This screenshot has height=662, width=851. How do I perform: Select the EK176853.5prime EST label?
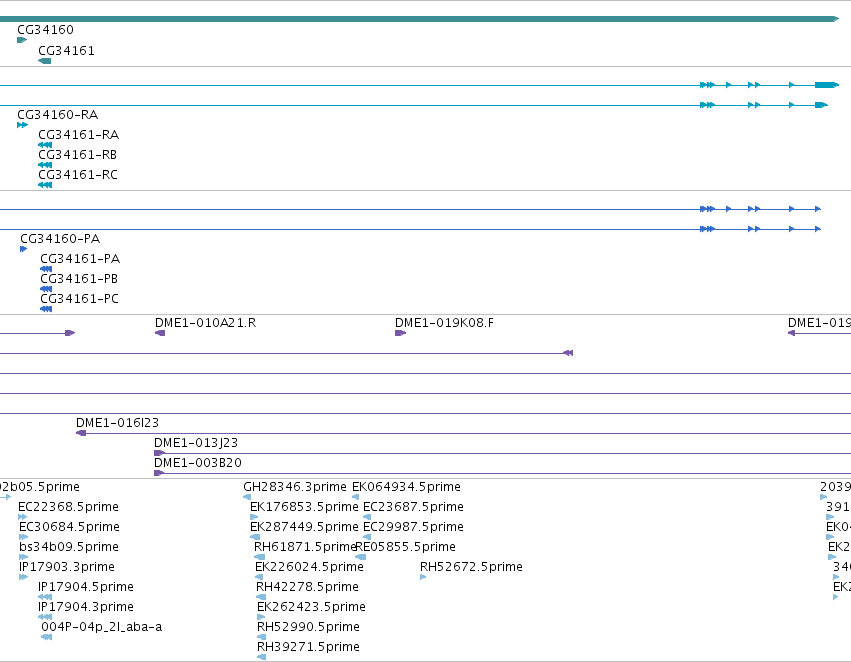tap(304, 507)
